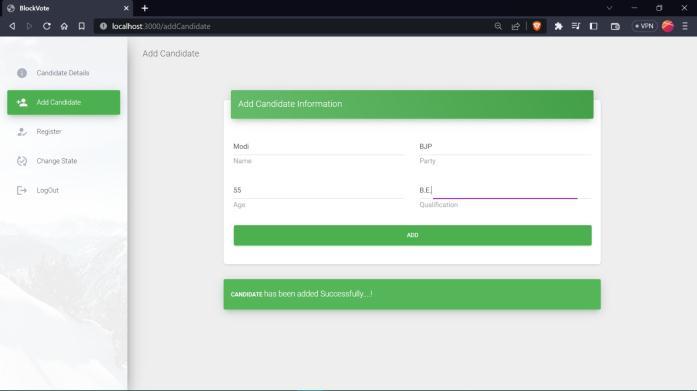The height and width of the screenshot is (391, 697).
Task: Bookmark this page using bookmark icon
Action: pos(81,26)
